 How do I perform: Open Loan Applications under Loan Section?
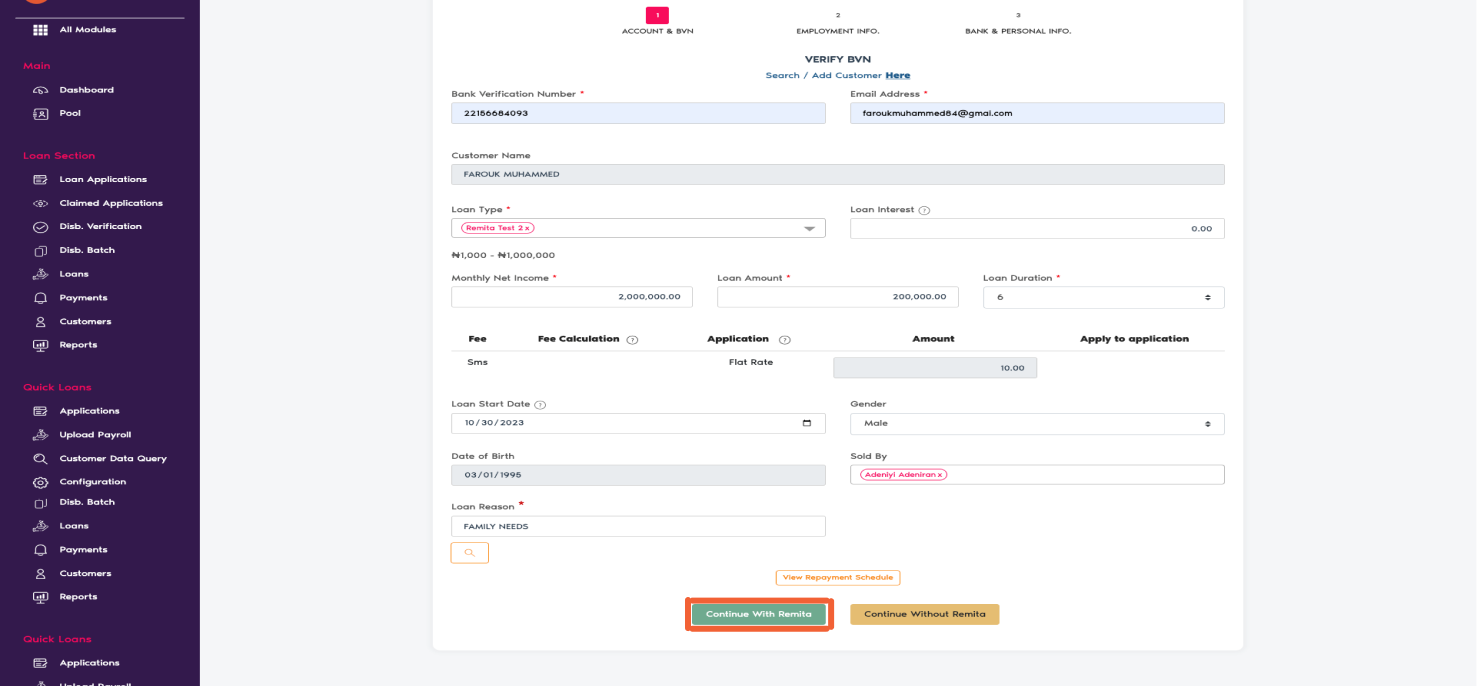[x=105, y=178]
